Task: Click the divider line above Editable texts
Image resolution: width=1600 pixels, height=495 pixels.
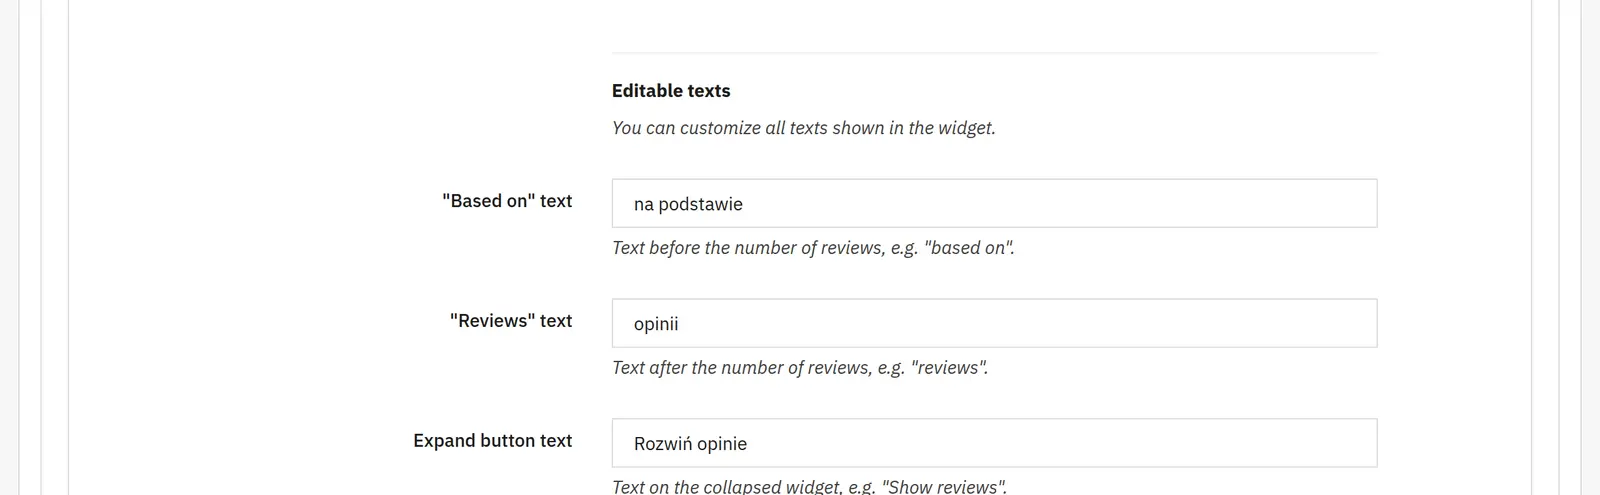Action: click(994, 53)
